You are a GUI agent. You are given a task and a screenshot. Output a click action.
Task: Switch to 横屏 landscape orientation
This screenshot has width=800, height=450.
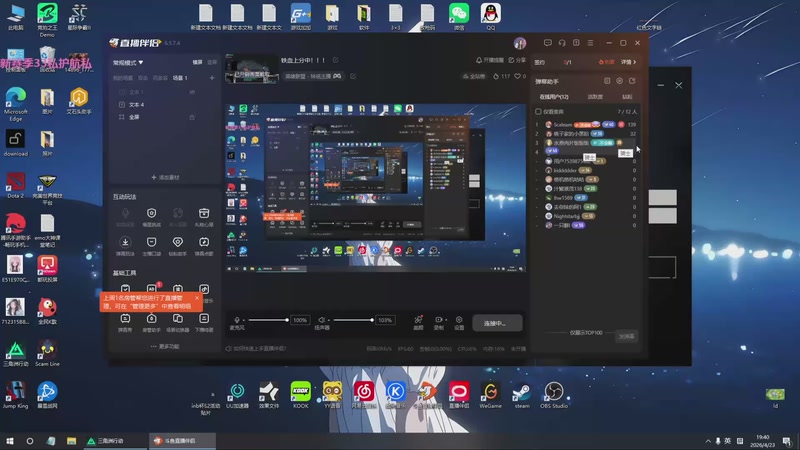click(x=197, y=62)
